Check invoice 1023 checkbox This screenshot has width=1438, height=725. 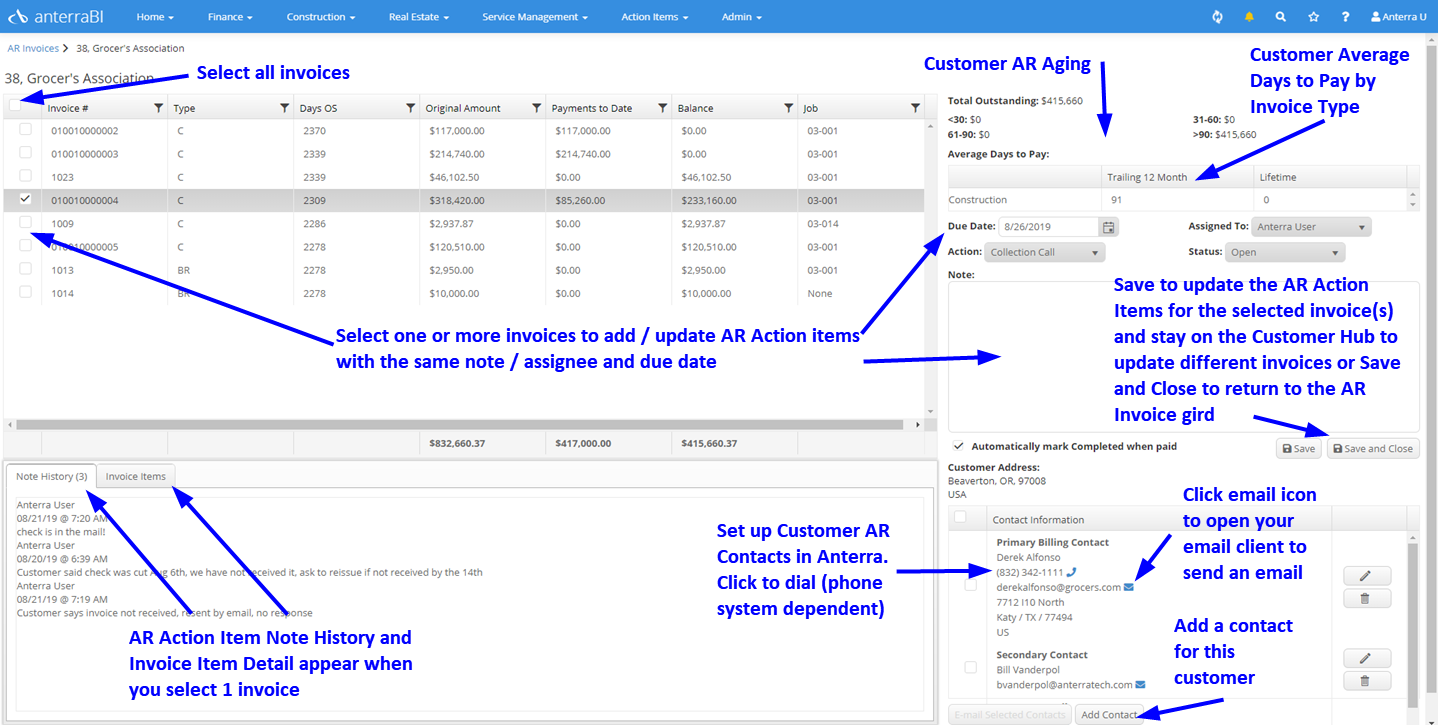click(25, 175)
